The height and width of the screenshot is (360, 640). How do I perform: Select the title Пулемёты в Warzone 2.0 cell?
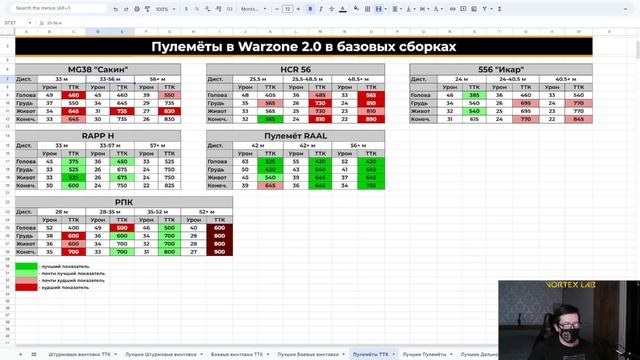[304, 47]
